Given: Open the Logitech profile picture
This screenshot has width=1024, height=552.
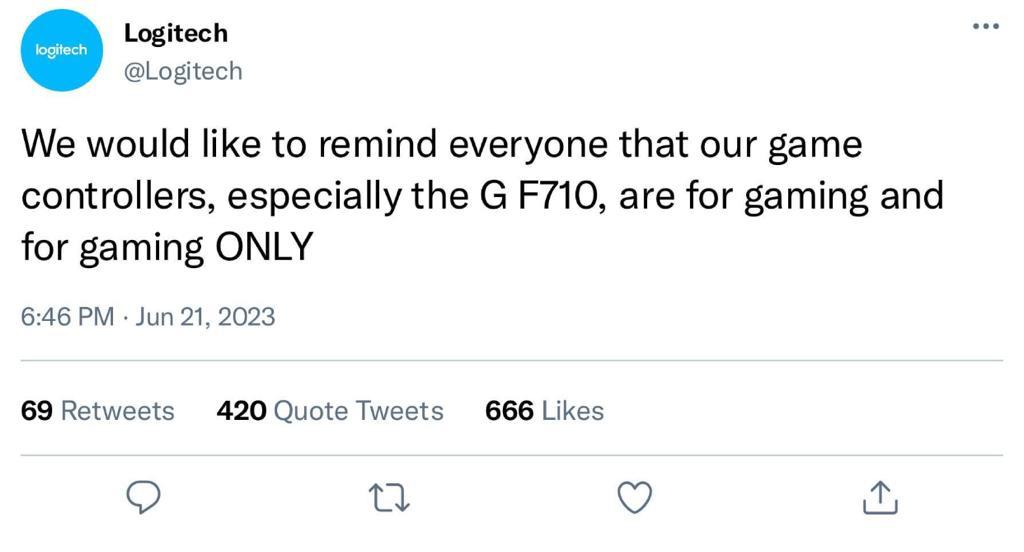Looking at the screenshot, I should [x=60, y=51].
